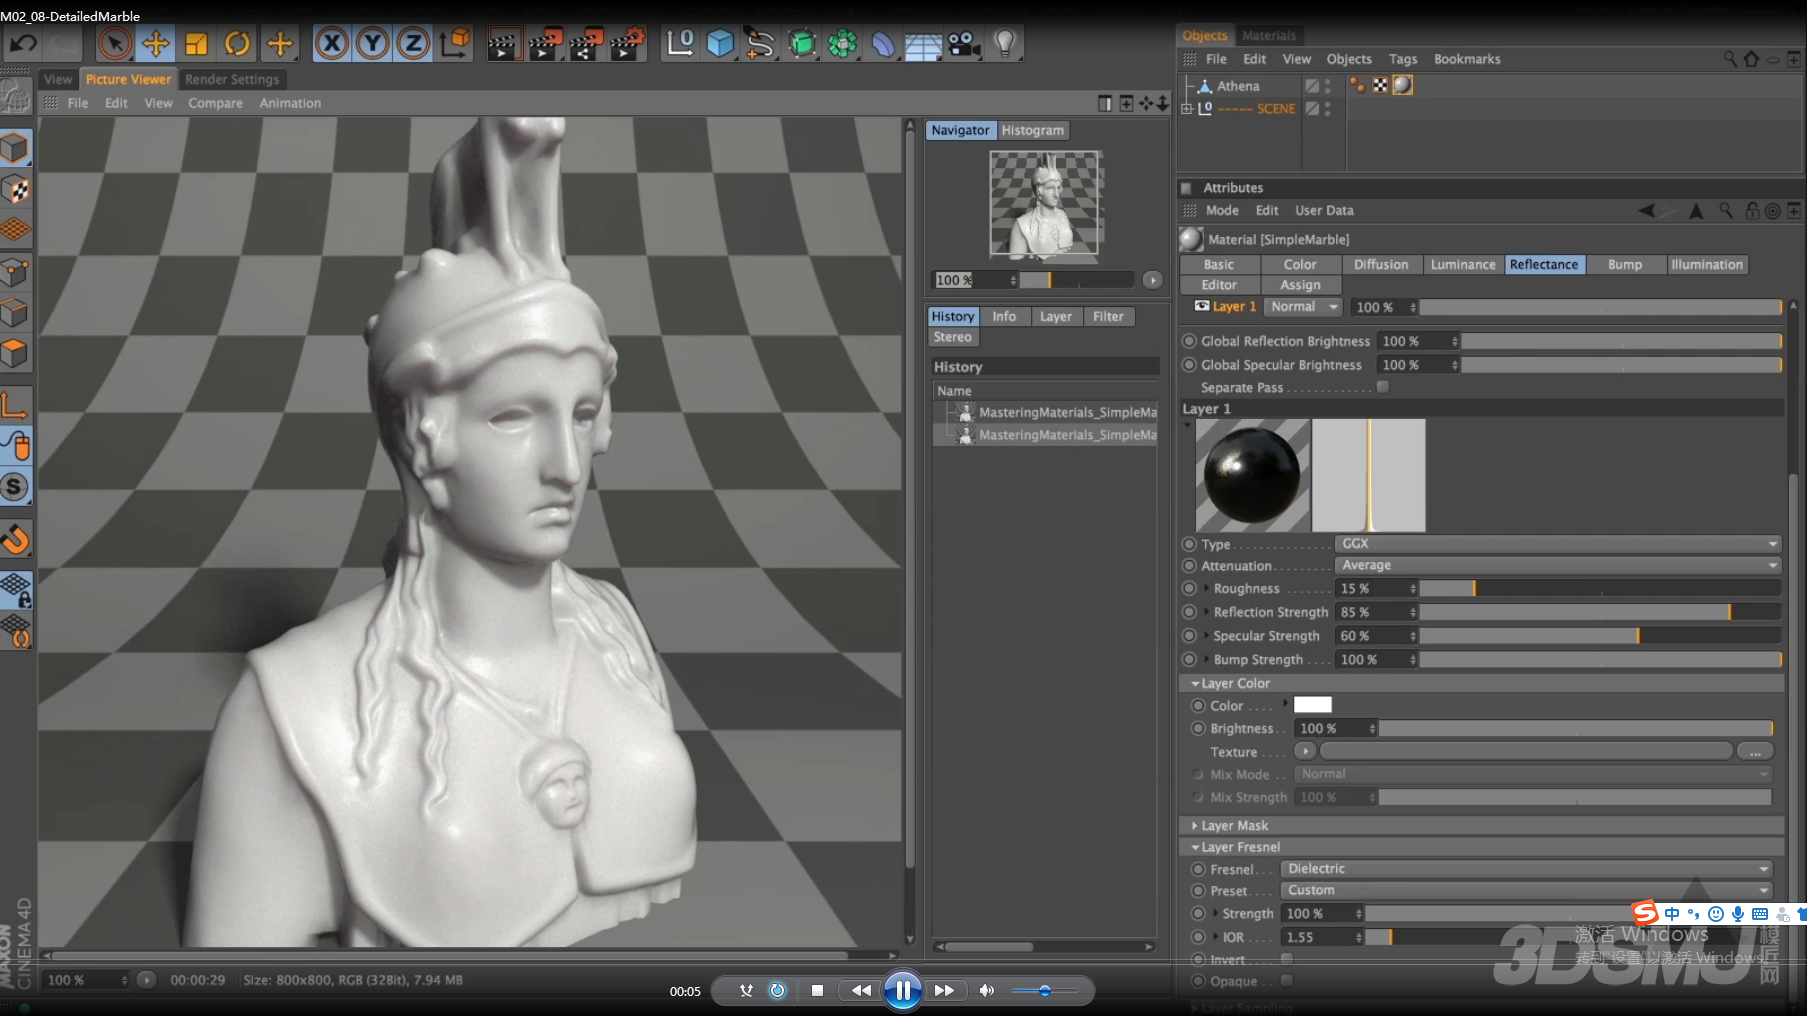Adjust the Specular Strength slider

pyautogui.click(x=1600, y=636)
